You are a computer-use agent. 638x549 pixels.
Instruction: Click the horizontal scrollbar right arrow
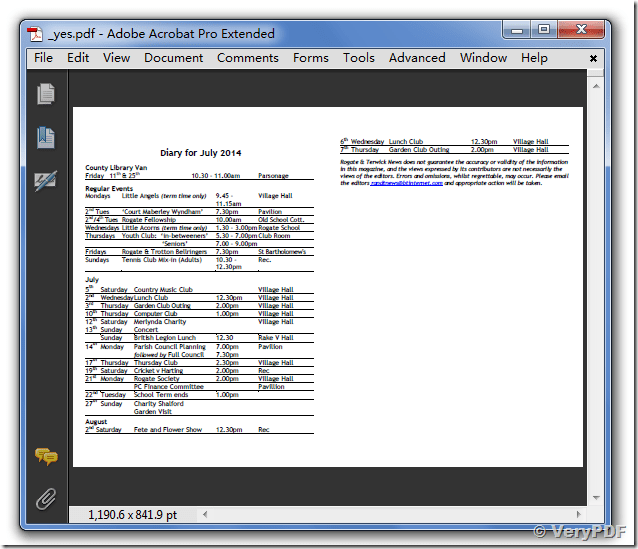tap(579, 514)
